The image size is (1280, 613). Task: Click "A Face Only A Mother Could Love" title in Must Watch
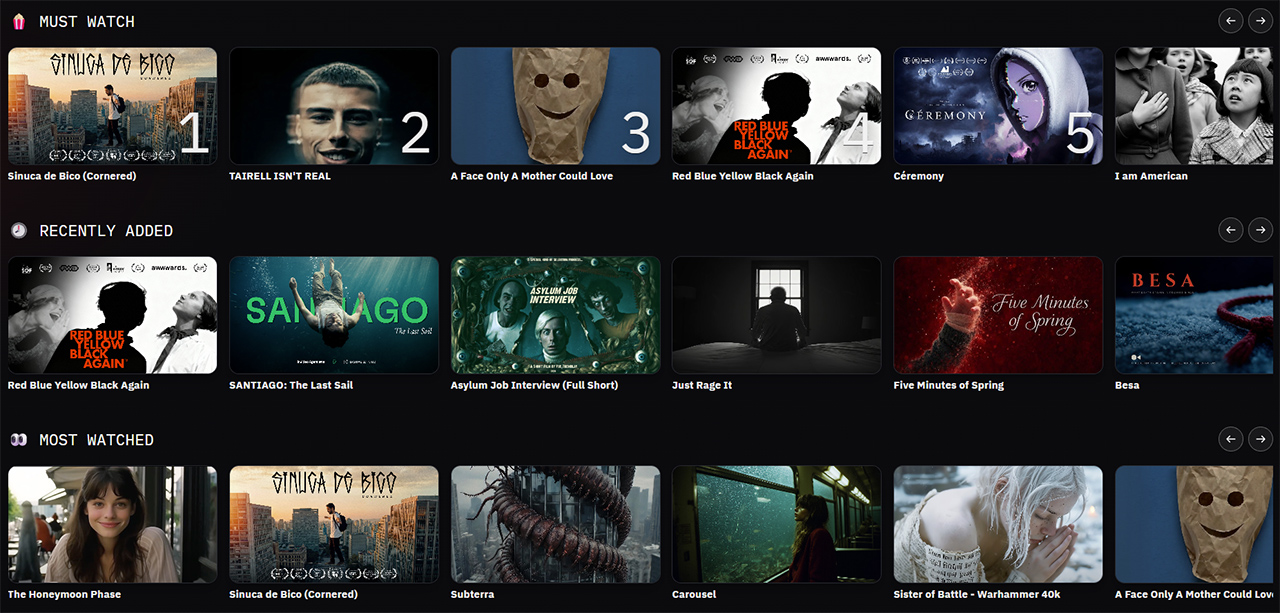click(532, 176)
